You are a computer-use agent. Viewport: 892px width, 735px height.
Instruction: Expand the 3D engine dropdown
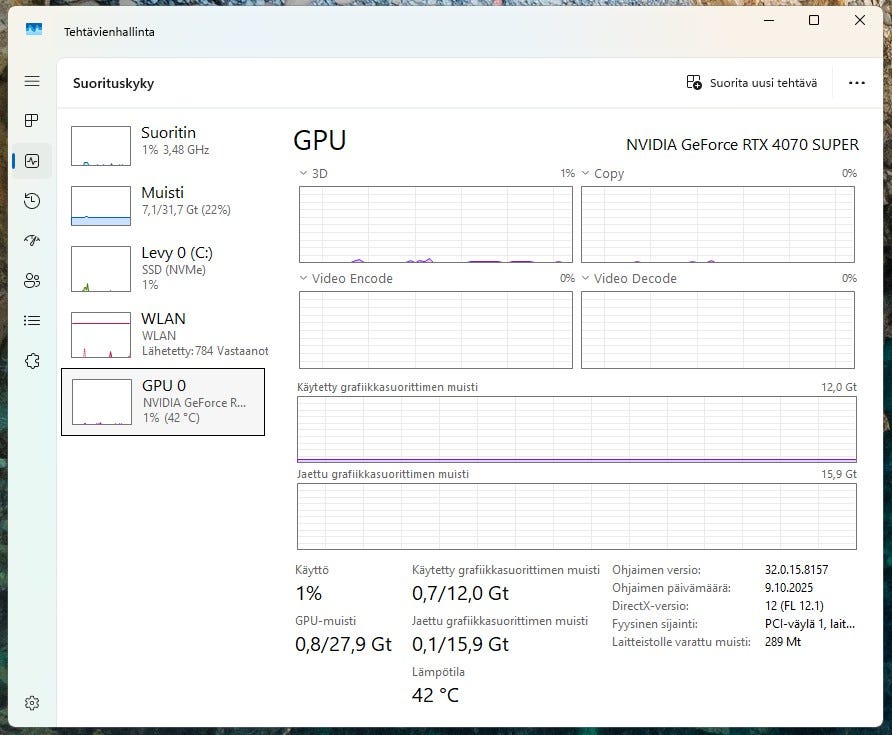(x=313, y=174)
